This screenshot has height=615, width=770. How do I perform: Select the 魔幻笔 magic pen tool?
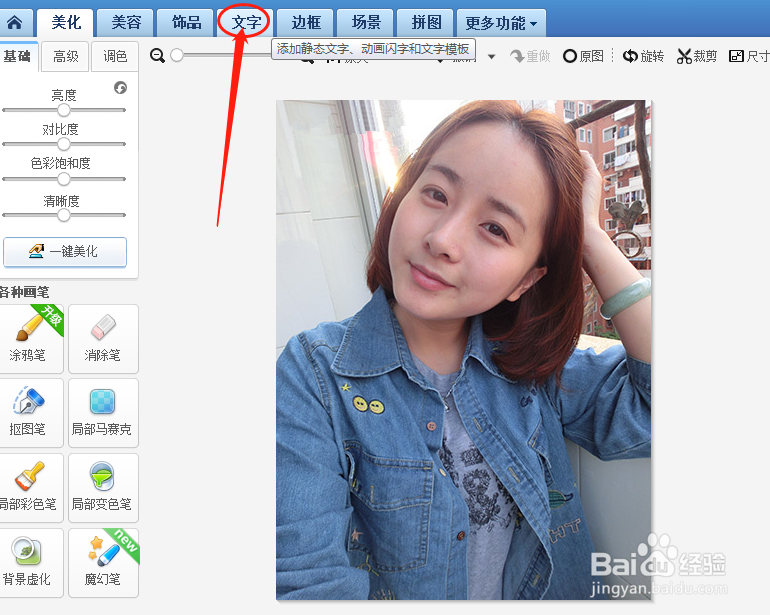click(x=103, y=563)
